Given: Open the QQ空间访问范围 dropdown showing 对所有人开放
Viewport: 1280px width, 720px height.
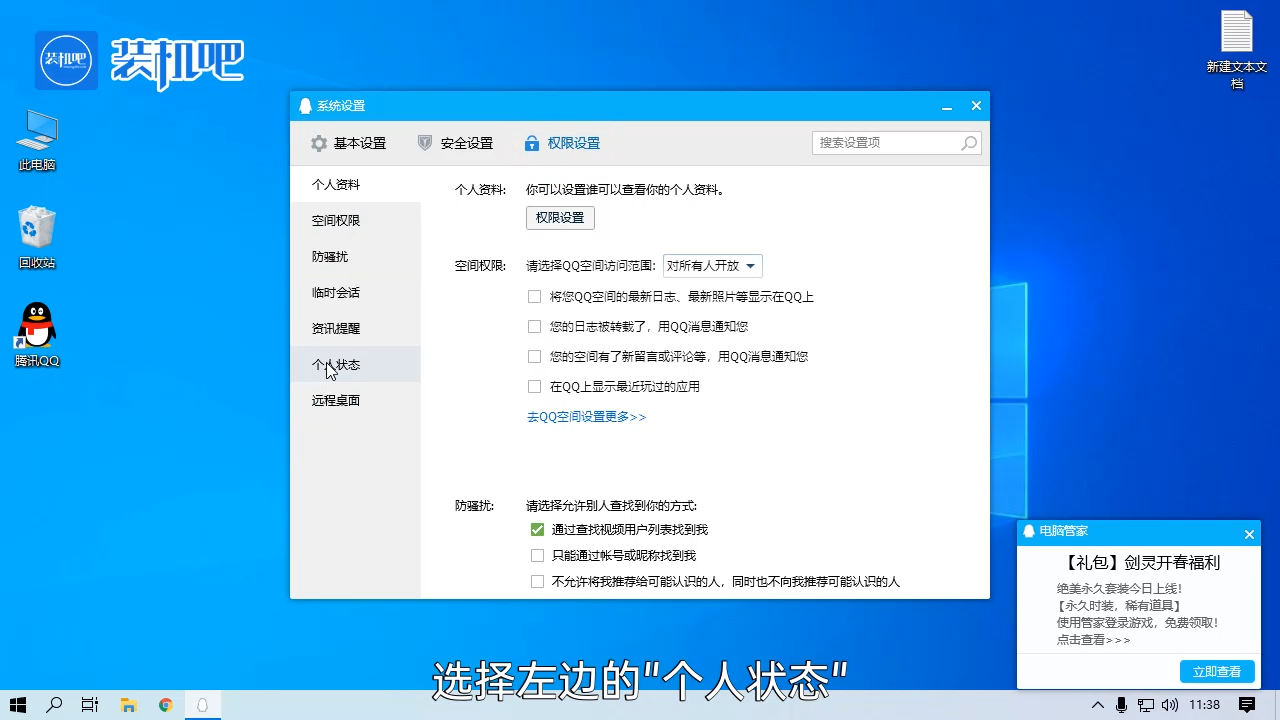Looking at the screenshot, I should (x=713, y=266).
